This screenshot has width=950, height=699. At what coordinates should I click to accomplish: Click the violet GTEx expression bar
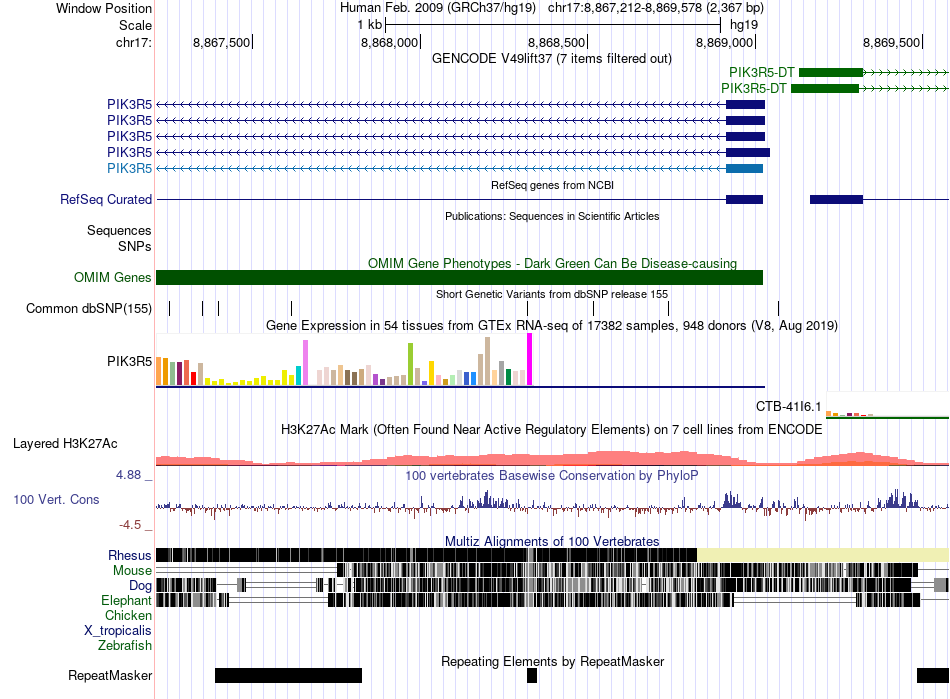[x=305, y=363]
